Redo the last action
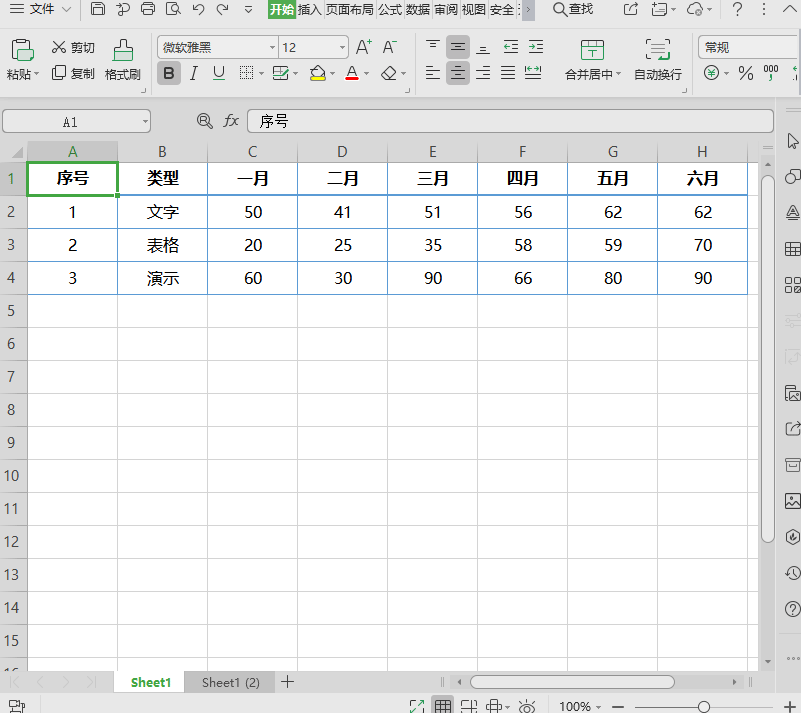This screenshot has height=713, width=801. [x=222, y=9]
